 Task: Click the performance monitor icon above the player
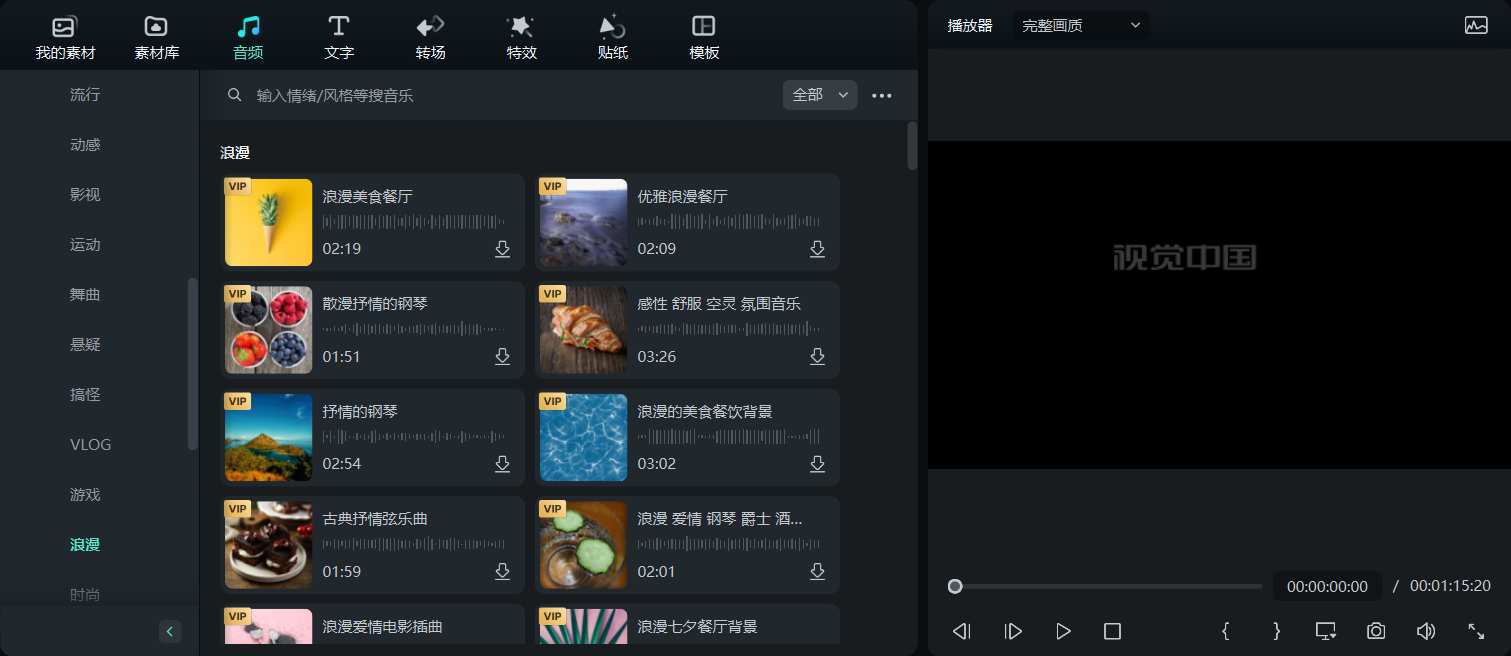[1476, 24]
